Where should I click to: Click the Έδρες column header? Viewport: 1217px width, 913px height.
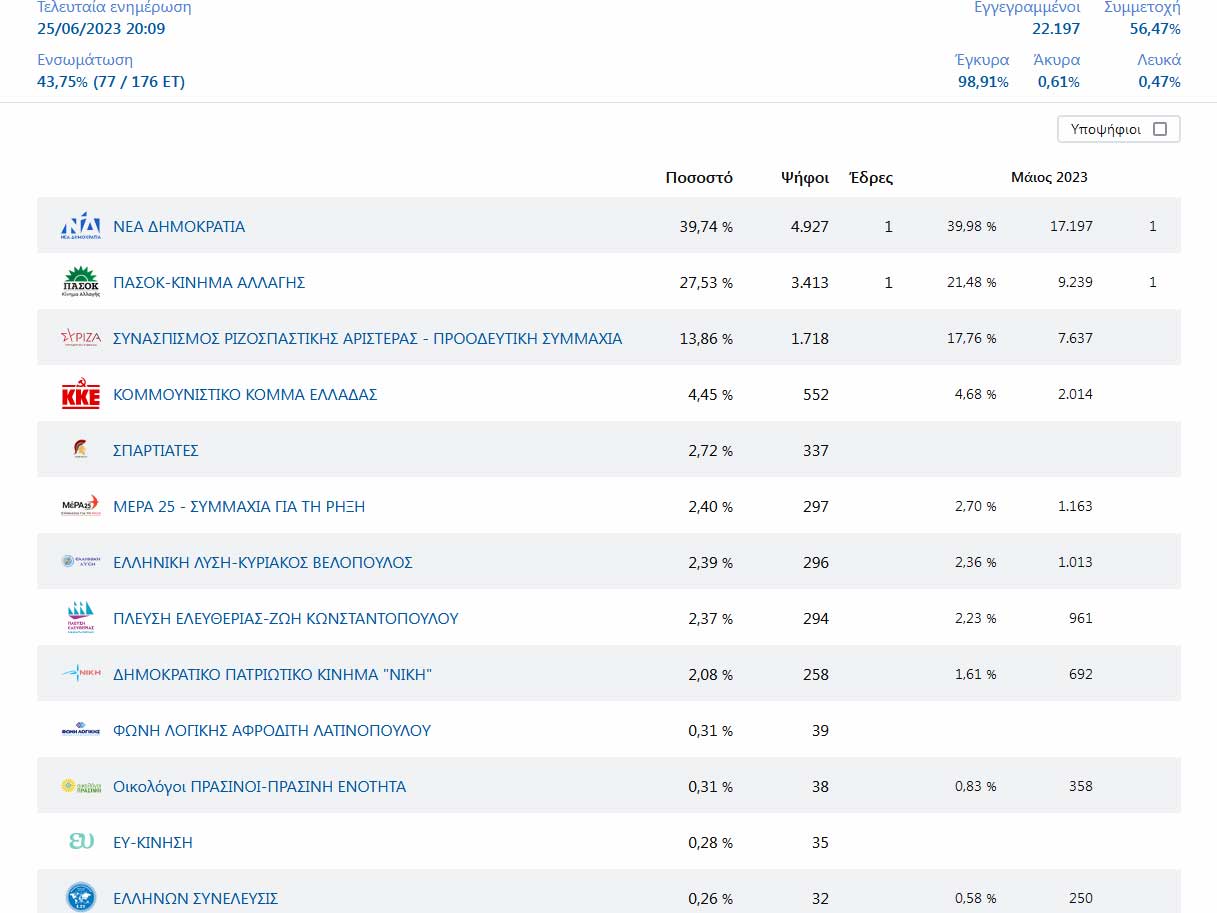pyautogui.click(x=871, y=178)
